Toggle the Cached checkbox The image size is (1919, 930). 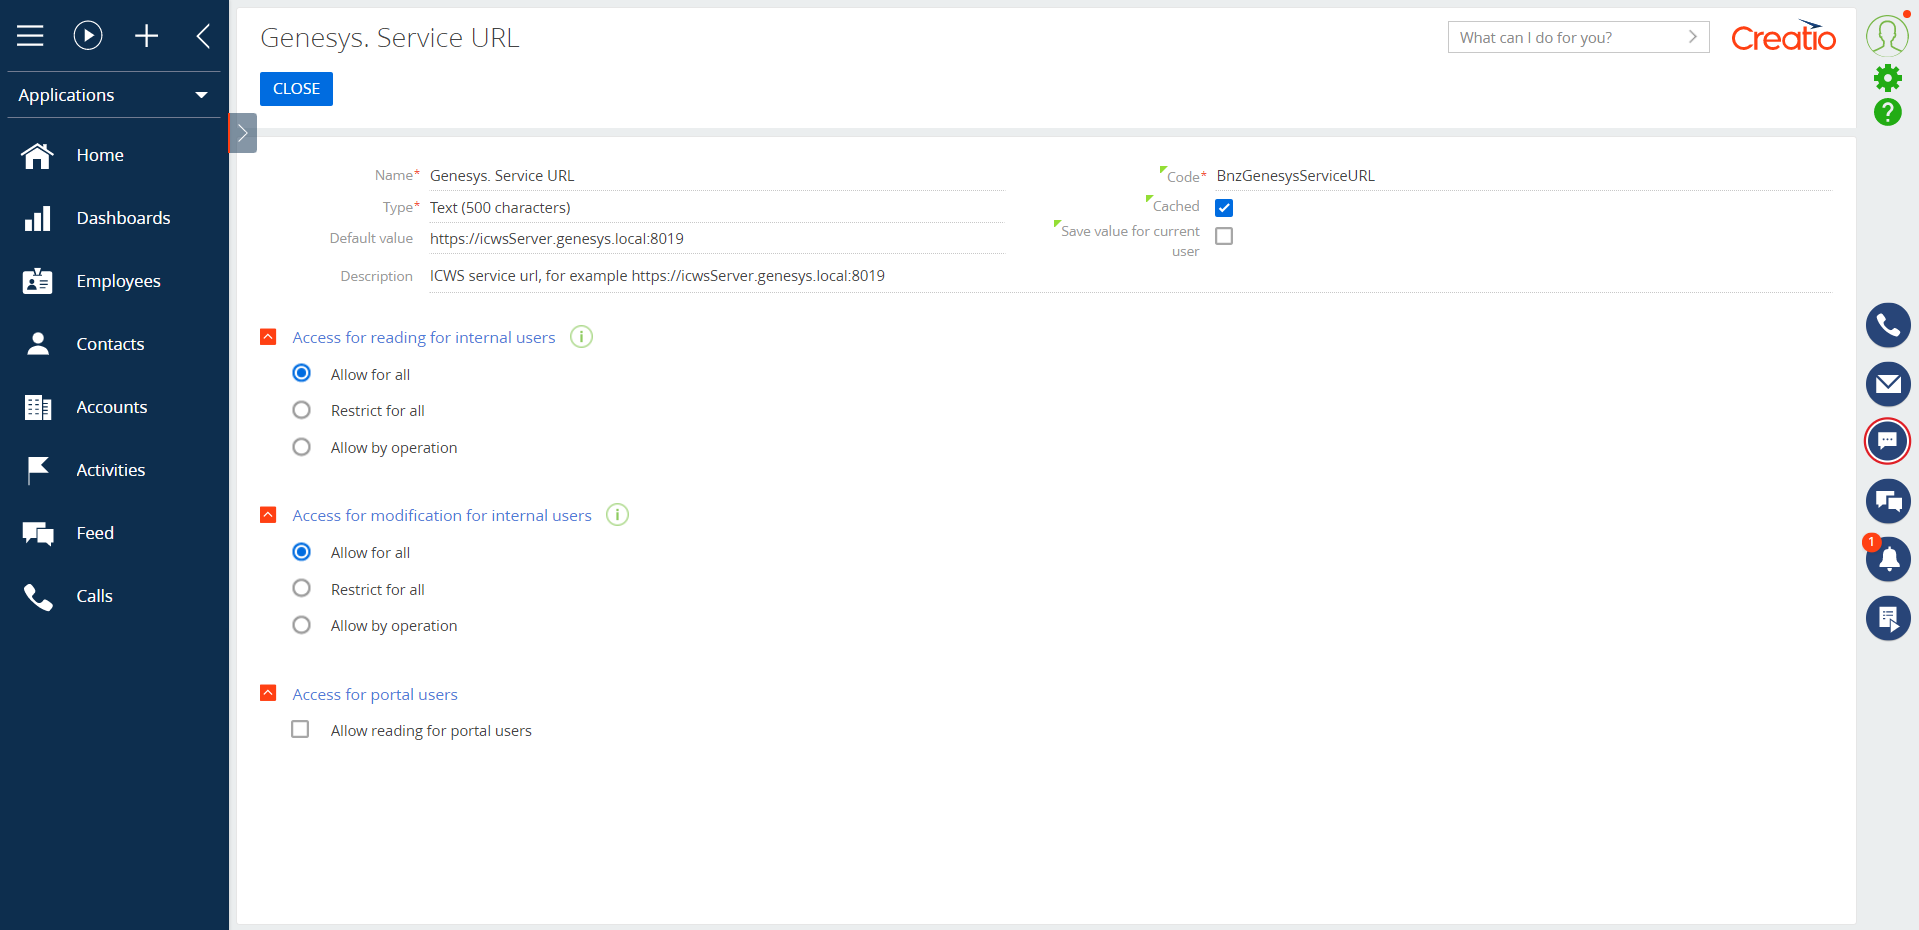click(1224, 208)
